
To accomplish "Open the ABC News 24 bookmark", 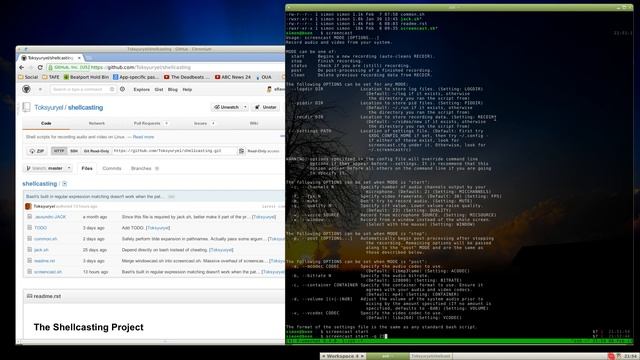I will (233, 77).
